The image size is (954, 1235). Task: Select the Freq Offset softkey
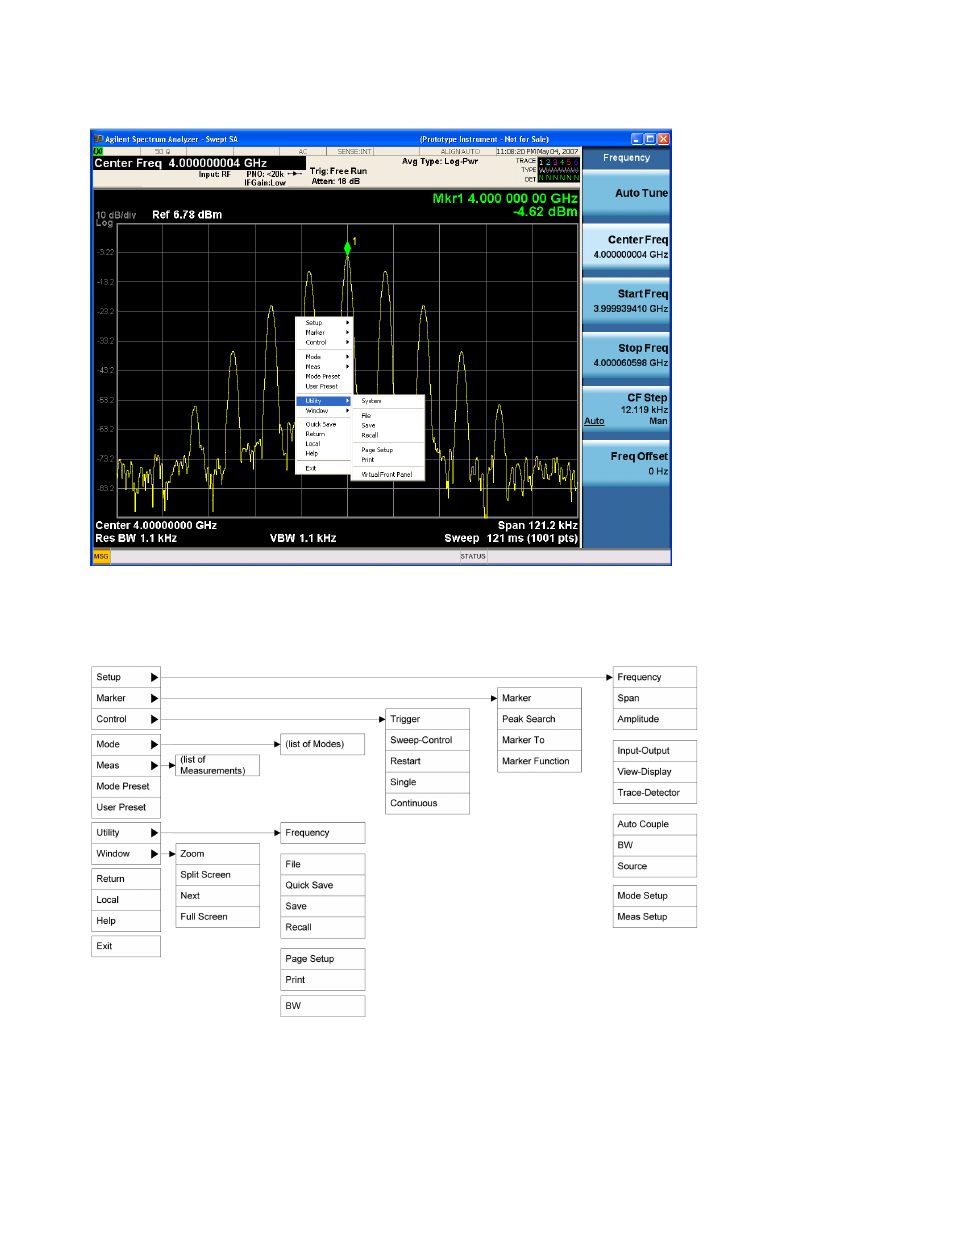tap(626, 462)
